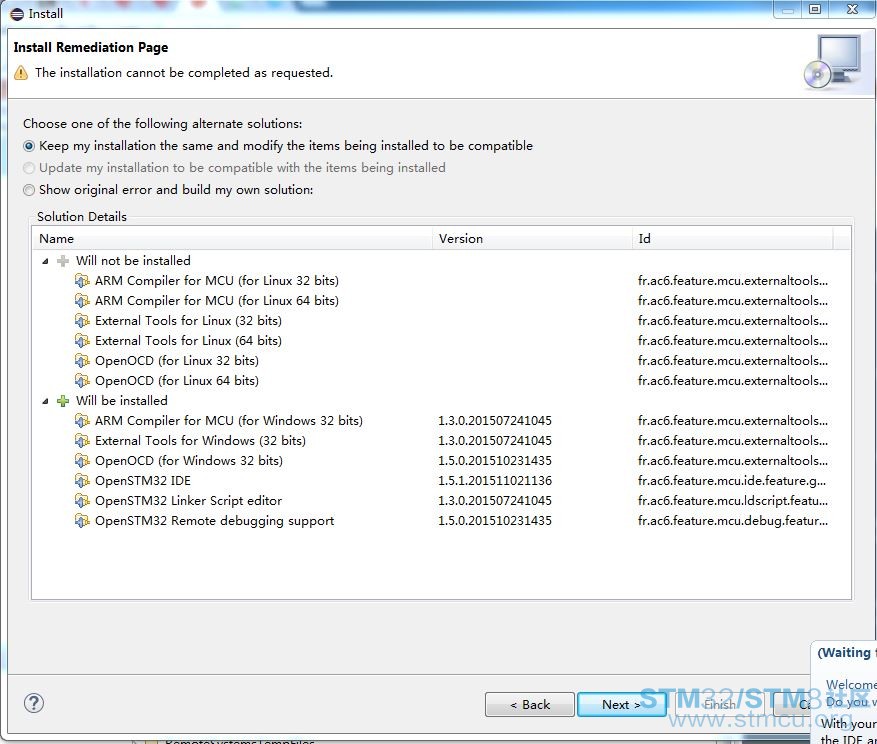Screen dimensions: 877x744
Task: Click the OpenSTM32 IDE feature icon
Action: pyautogui.click(x=82, y=481)
